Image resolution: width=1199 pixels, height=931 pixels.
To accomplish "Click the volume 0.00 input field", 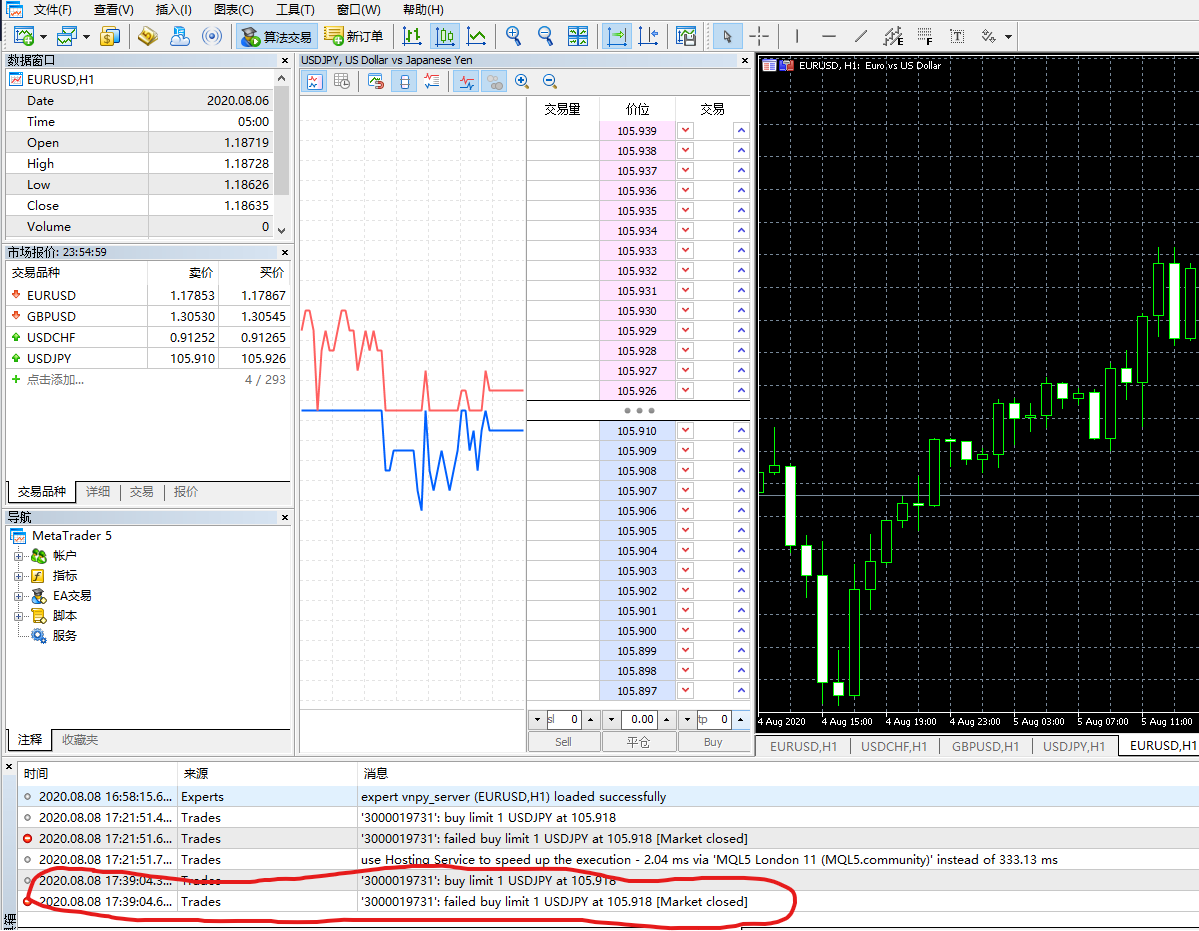I will 639,719.
